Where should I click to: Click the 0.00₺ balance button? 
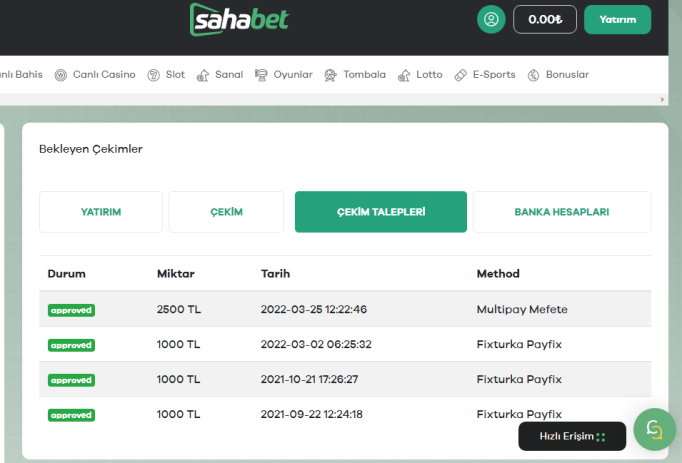pos(544,19)
